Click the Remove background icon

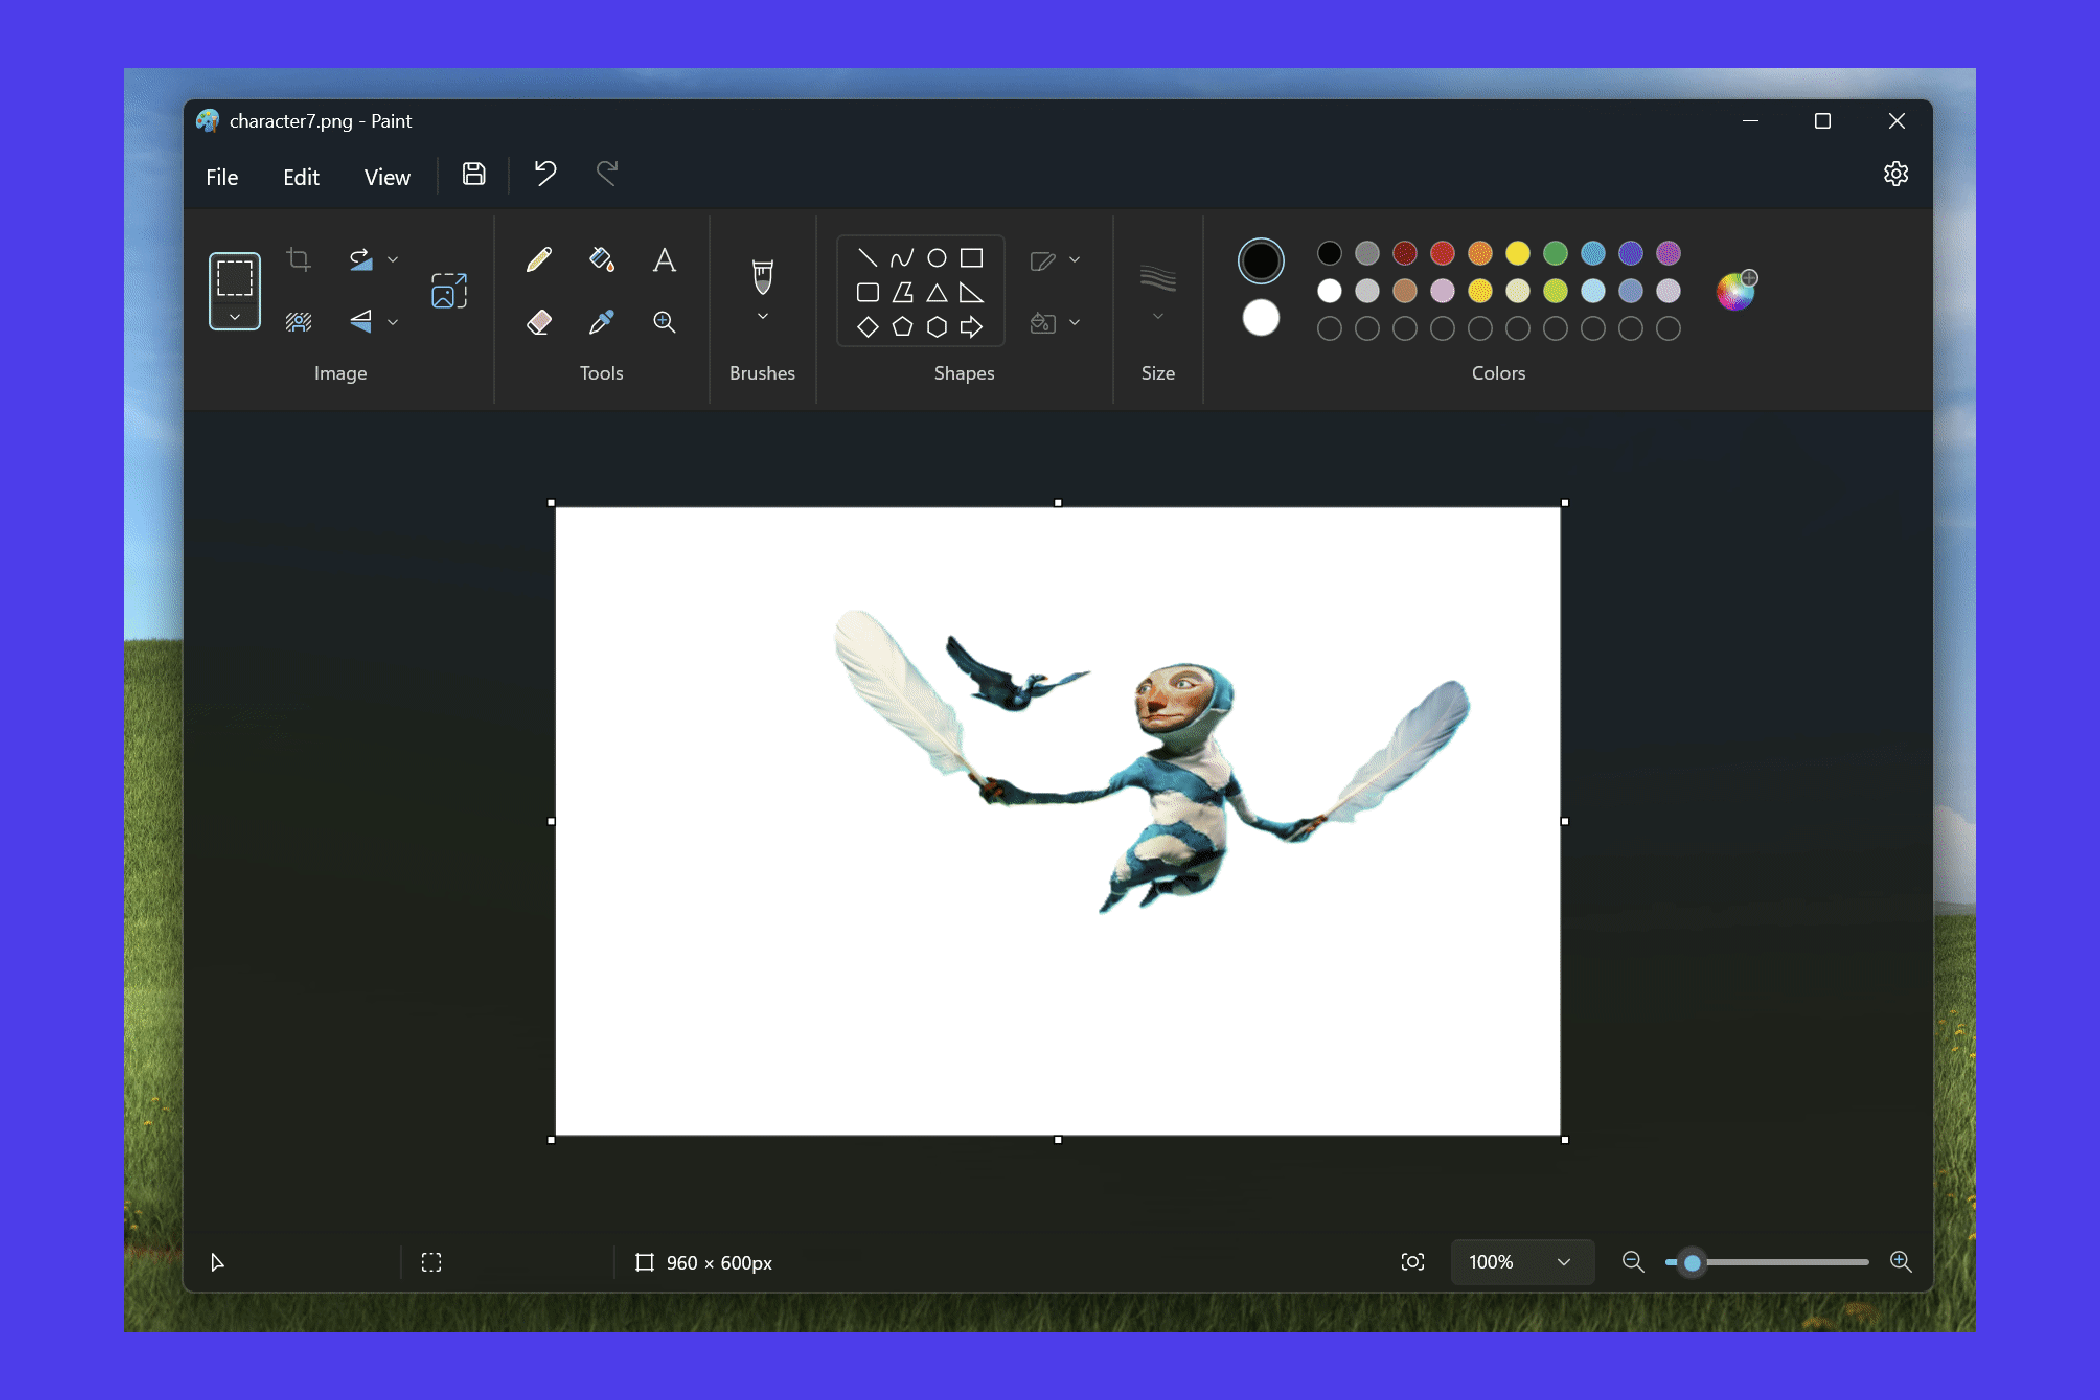(298, 321)
